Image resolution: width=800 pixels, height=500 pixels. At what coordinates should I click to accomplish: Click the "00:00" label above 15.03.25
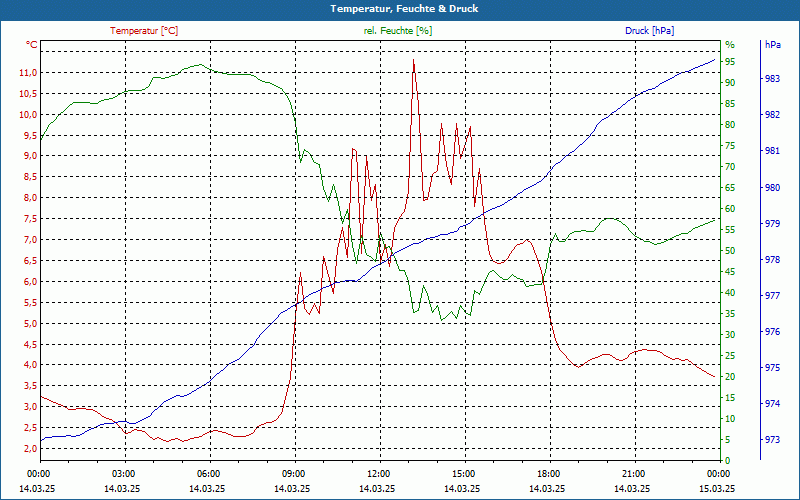(718, 473)
